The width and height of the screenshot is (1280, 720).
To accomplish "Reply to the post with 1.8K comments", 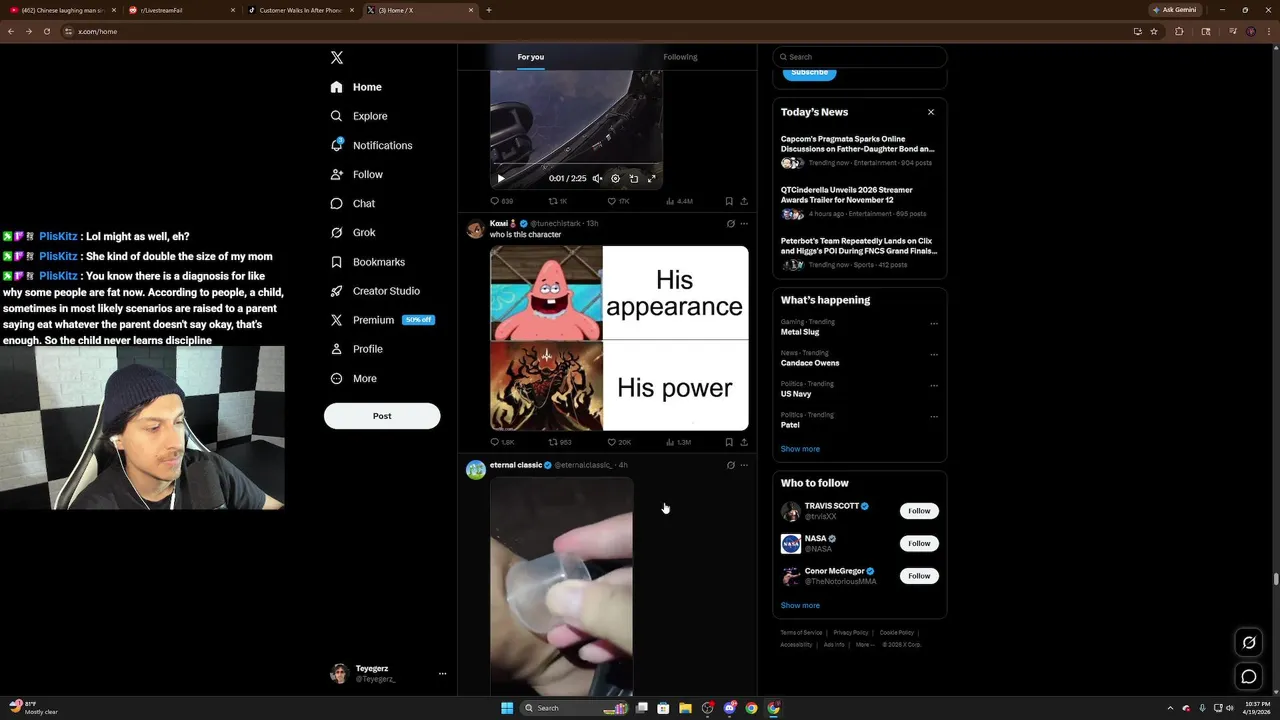I will (502, 442).
